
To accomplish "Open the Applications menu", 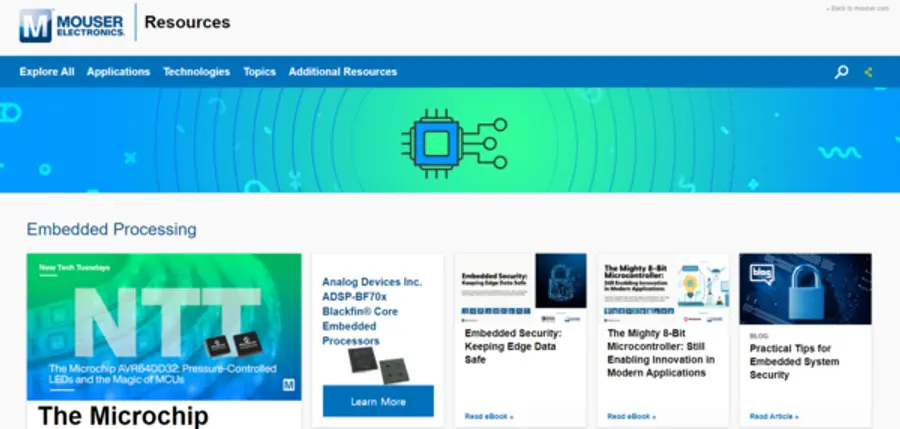I will (x=118, y=72).
